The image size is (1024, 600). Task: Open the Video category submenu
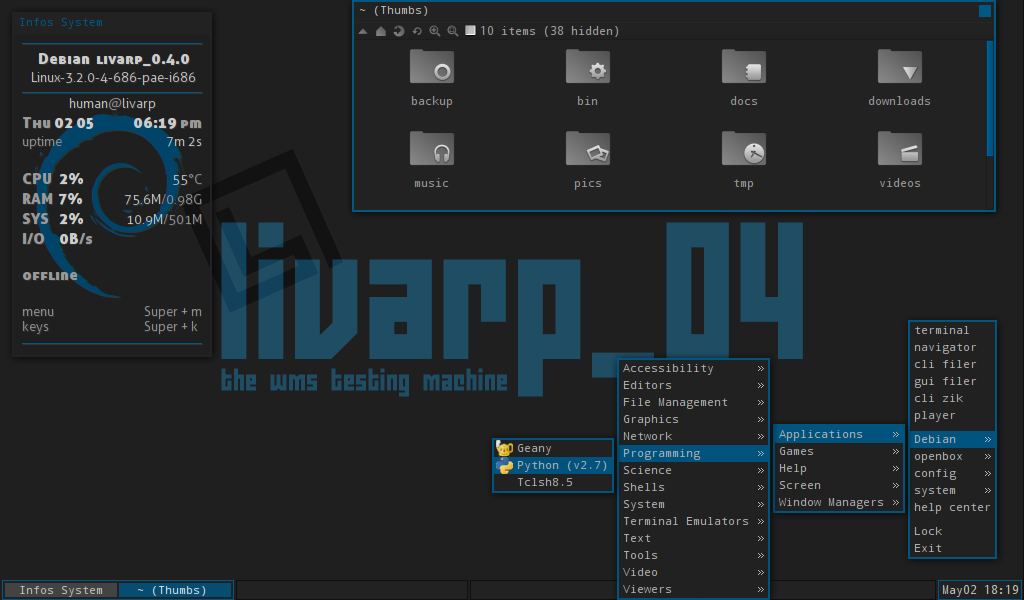[693, 572]
